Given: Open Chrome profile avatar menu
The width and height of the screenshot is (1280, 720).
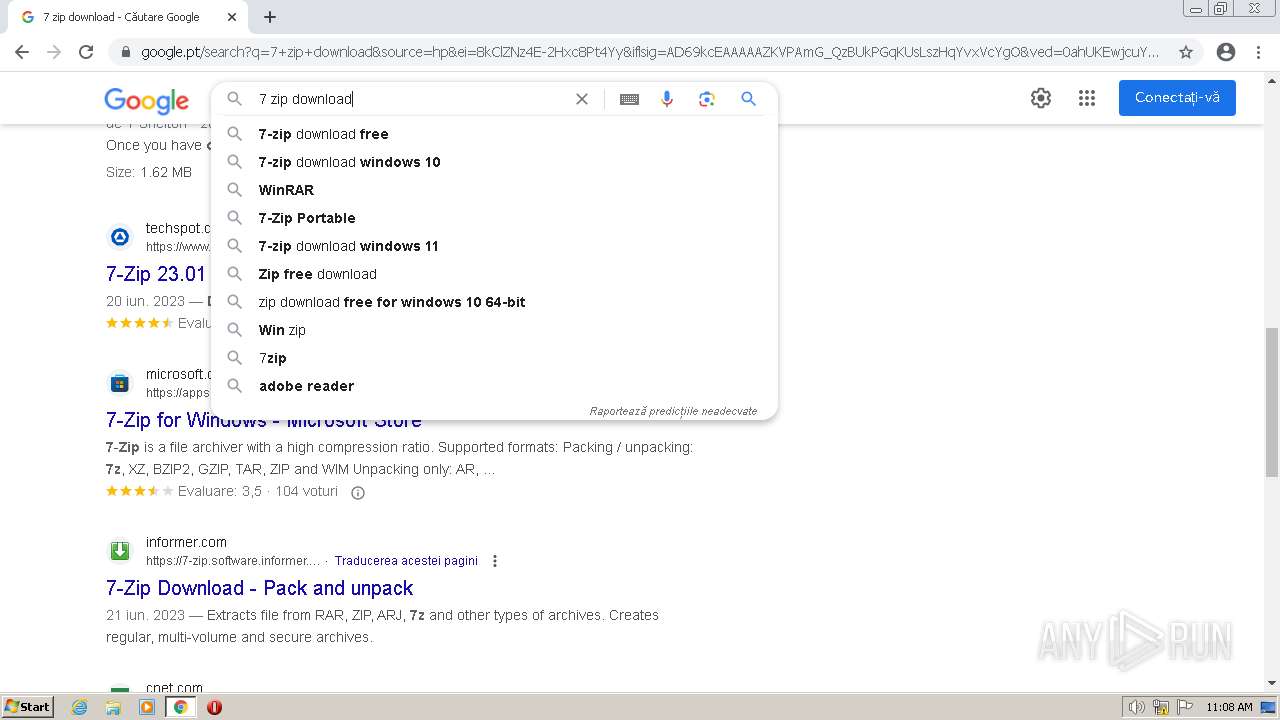Looking at the screenshot, I should [1226, 52].
